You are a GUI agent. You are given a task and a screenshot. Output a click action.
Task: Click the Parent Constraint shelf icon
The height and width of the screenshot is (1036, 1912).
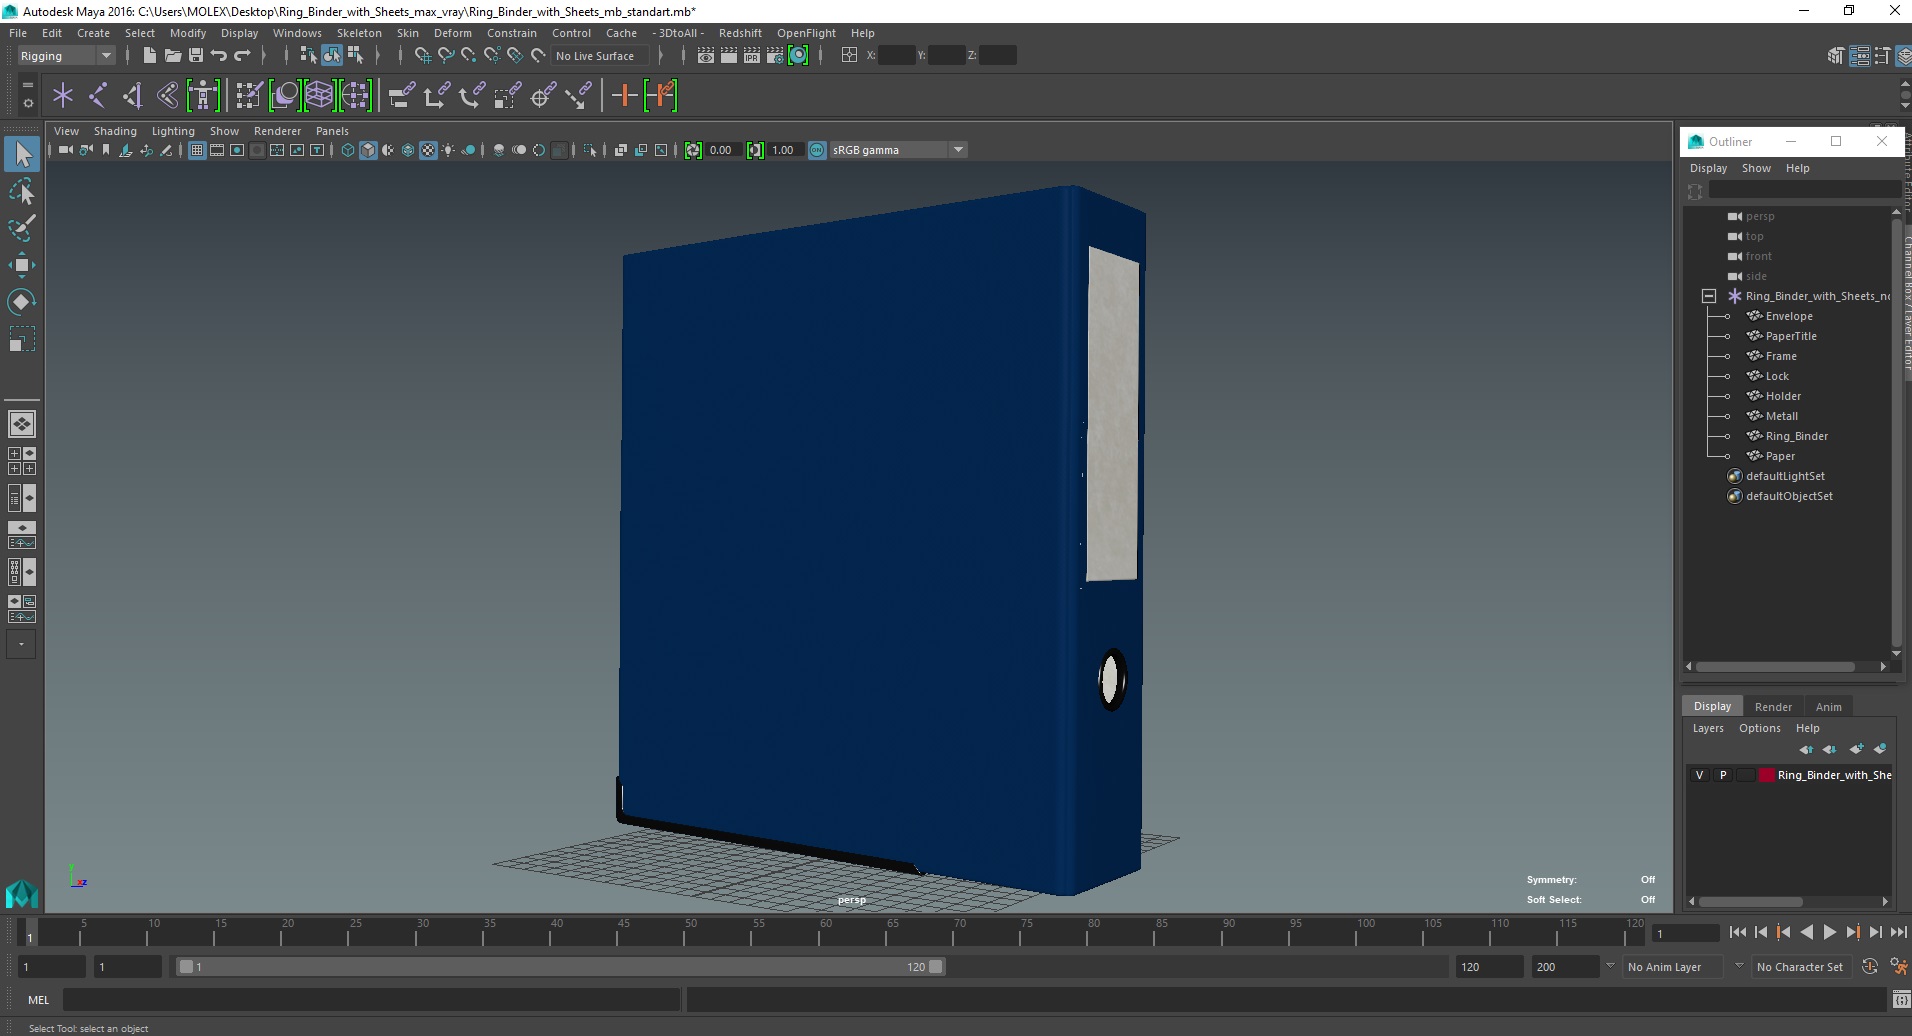(x=402, y=96)
